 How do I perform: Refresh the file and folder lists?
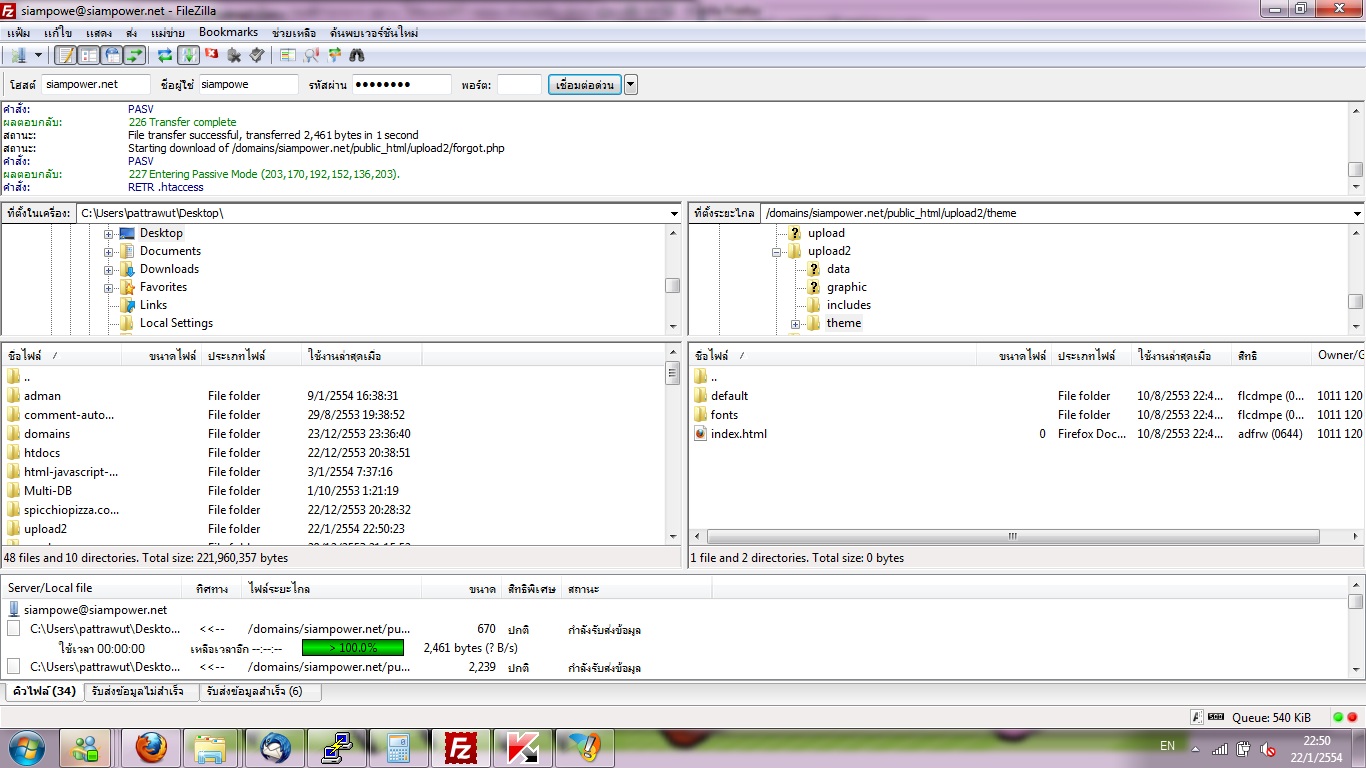point(166,55)
